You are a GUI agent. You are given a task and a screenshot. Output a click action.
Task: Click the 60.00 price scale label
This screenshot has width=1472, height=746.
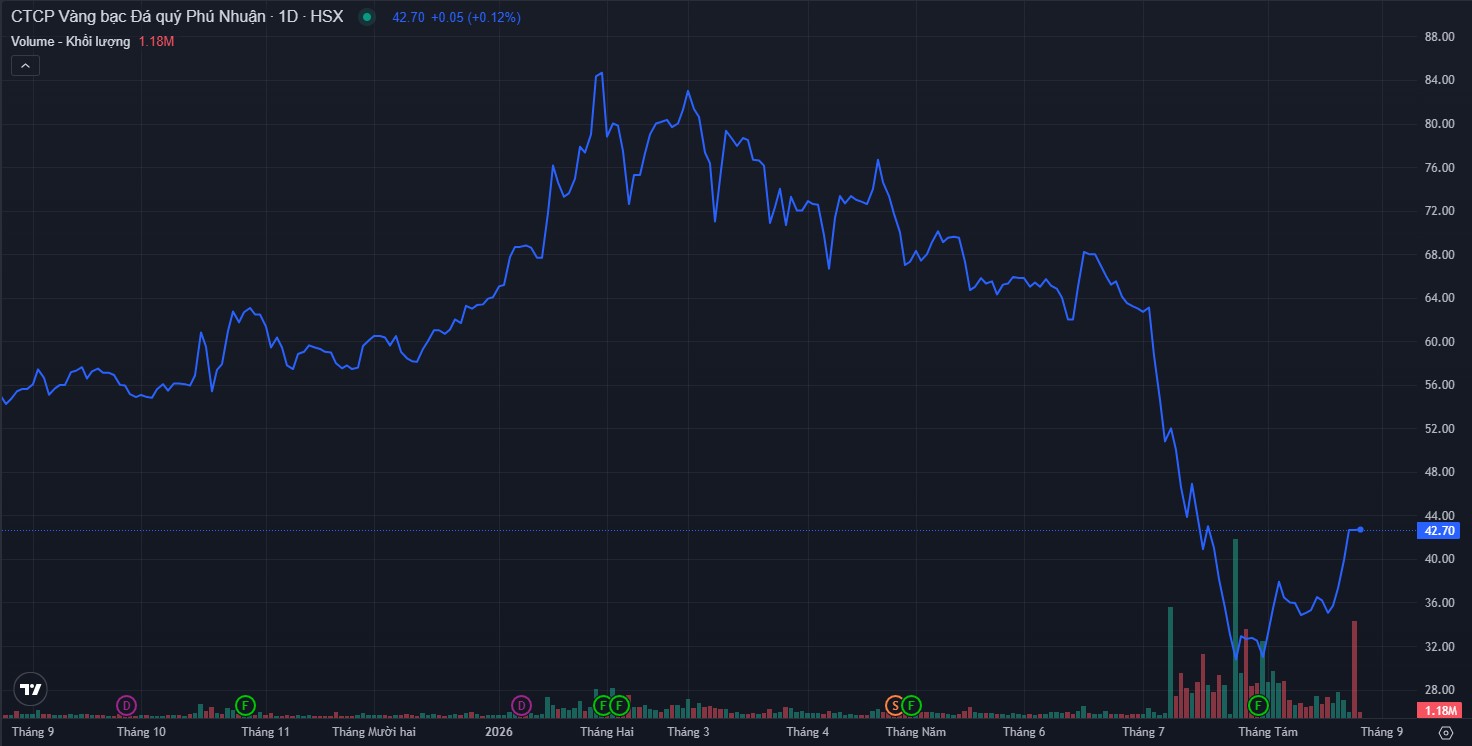pyautogui.click(x=1439, y=342)
